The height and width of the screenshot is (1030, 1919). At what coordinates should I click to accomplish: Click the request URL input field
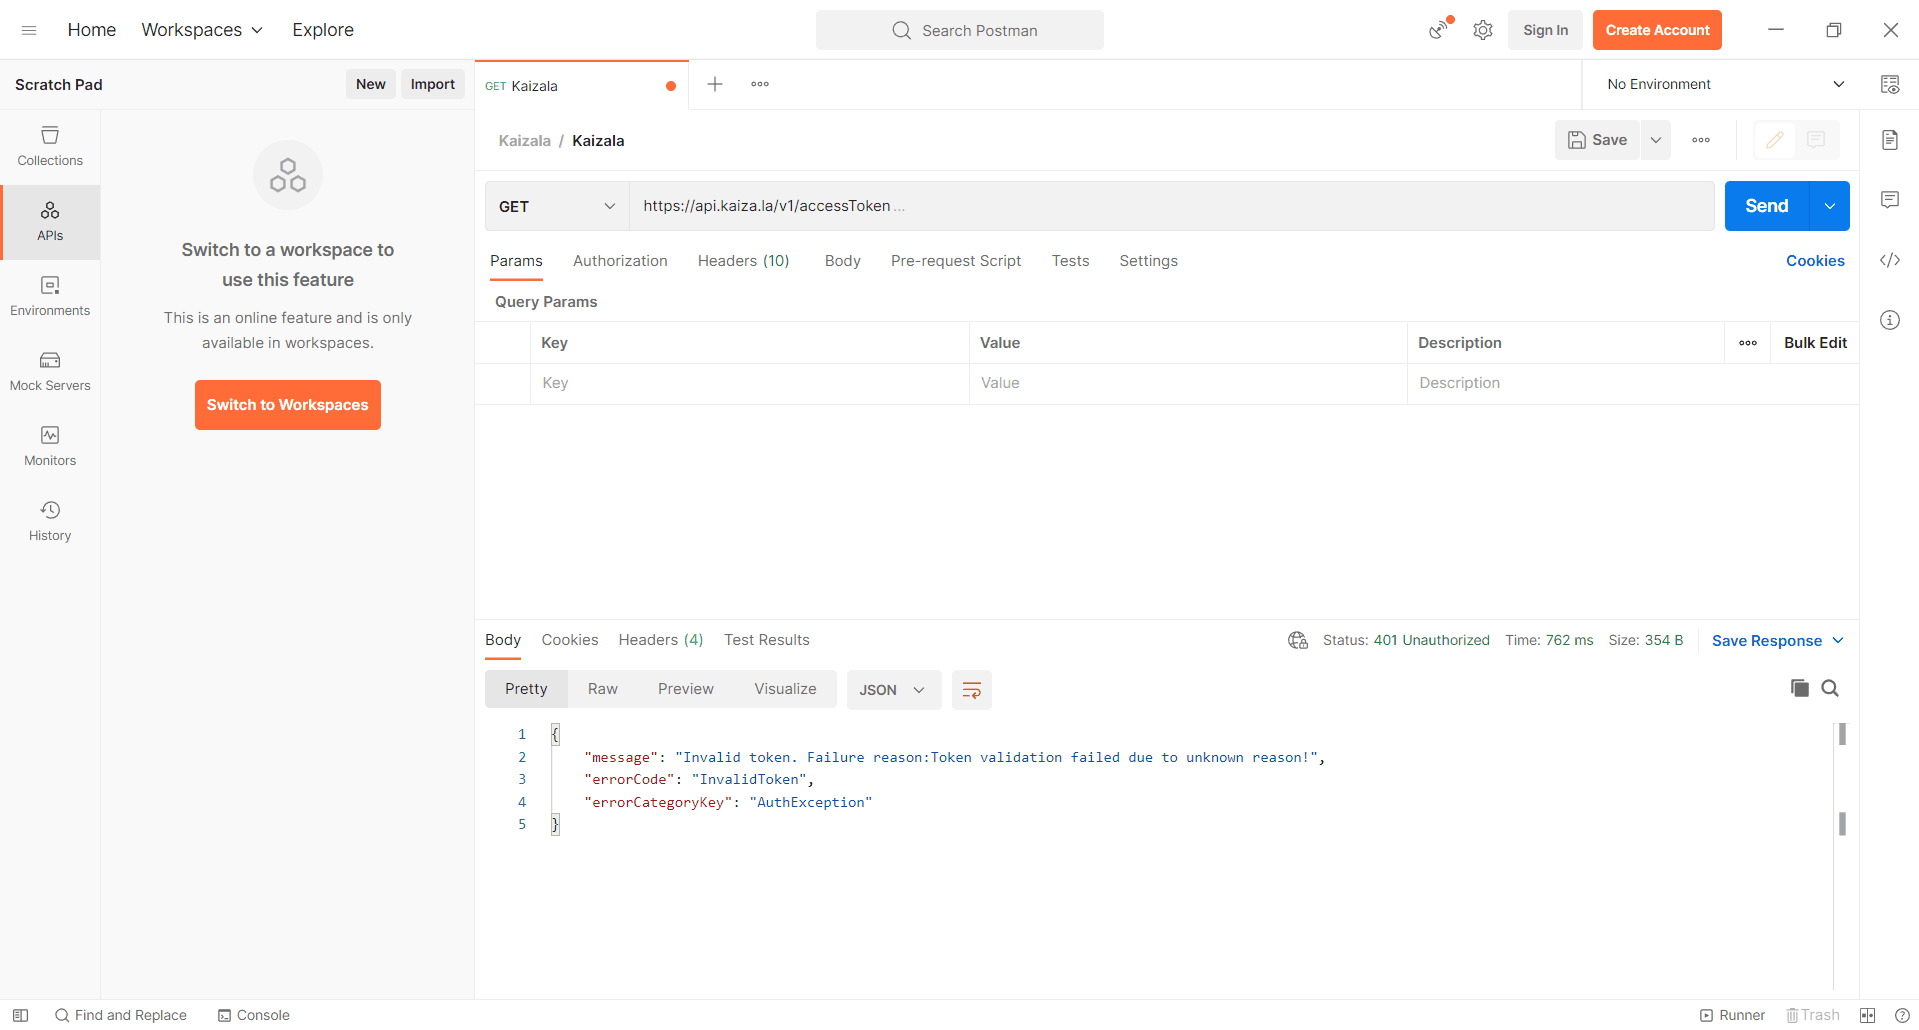click(x=1172, y=206)
